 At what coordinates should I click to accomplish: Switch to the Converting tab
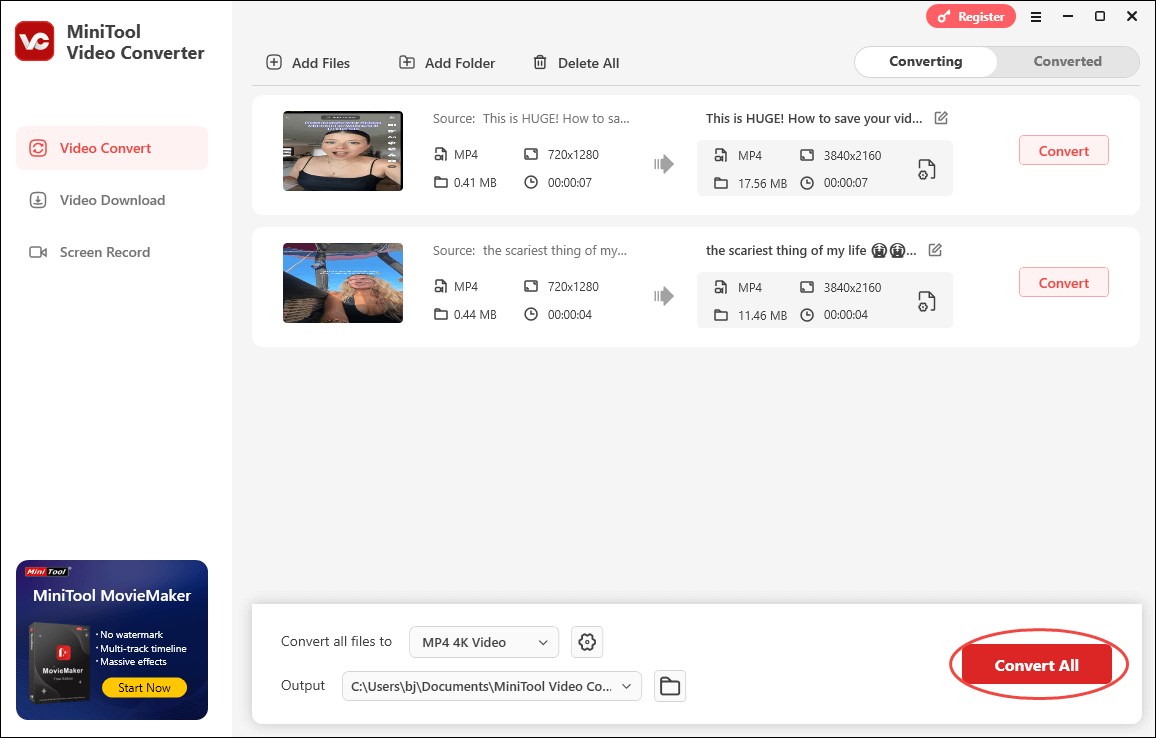point(926,62)
